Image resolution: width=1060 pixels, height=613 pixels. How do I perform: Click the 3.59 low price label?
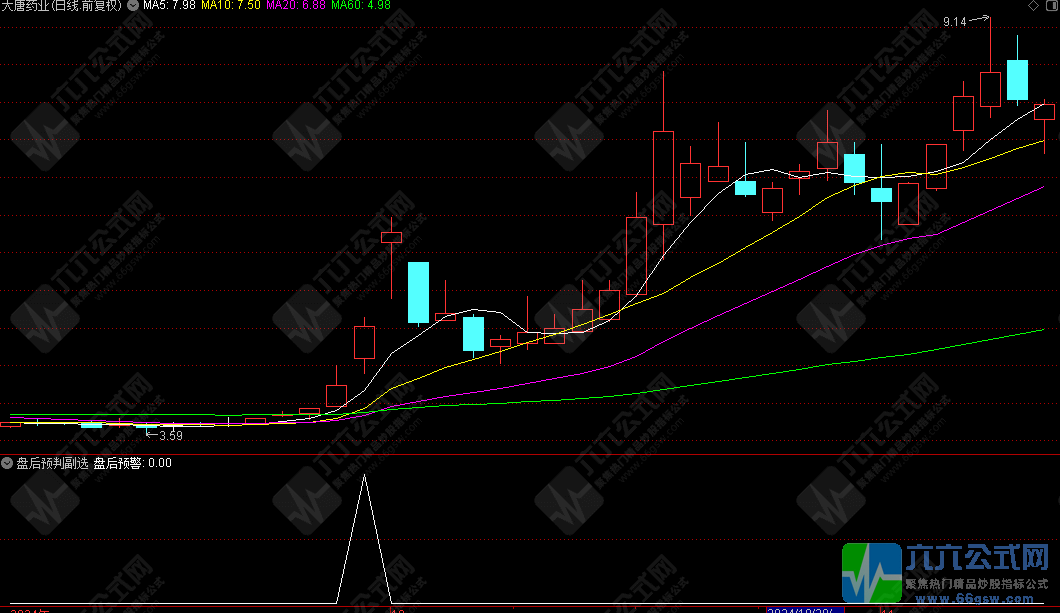(x=171, y=436)
